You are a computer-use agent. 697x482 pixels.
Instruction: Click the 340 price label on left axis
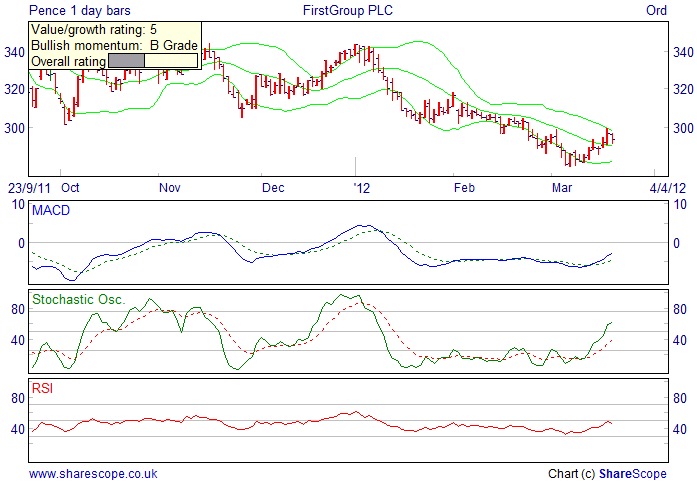pos(14,52)
